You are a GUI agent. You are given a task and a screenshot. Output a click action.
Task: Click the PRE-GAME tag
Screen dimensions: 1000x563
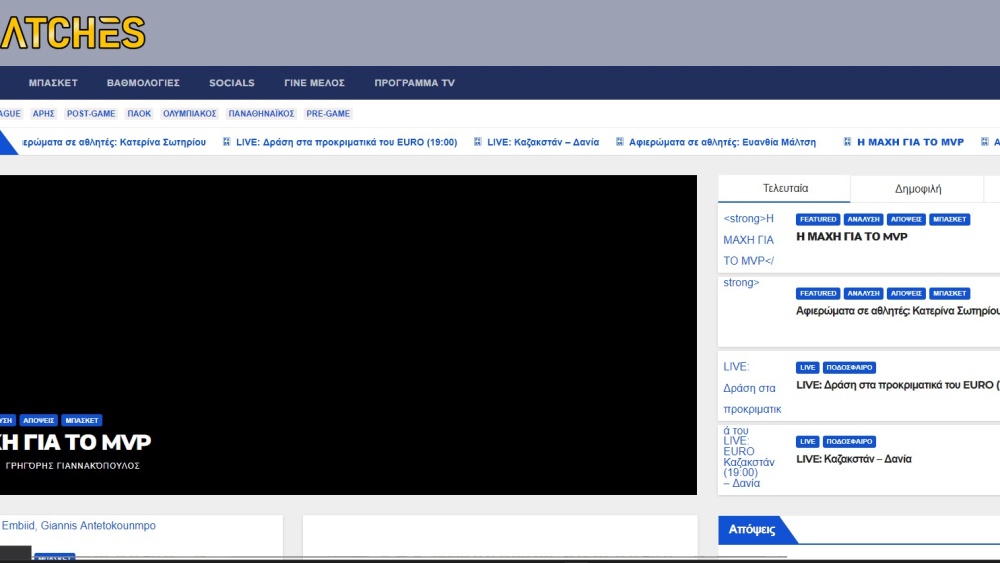pyautogui.click(x=328, y=114)
